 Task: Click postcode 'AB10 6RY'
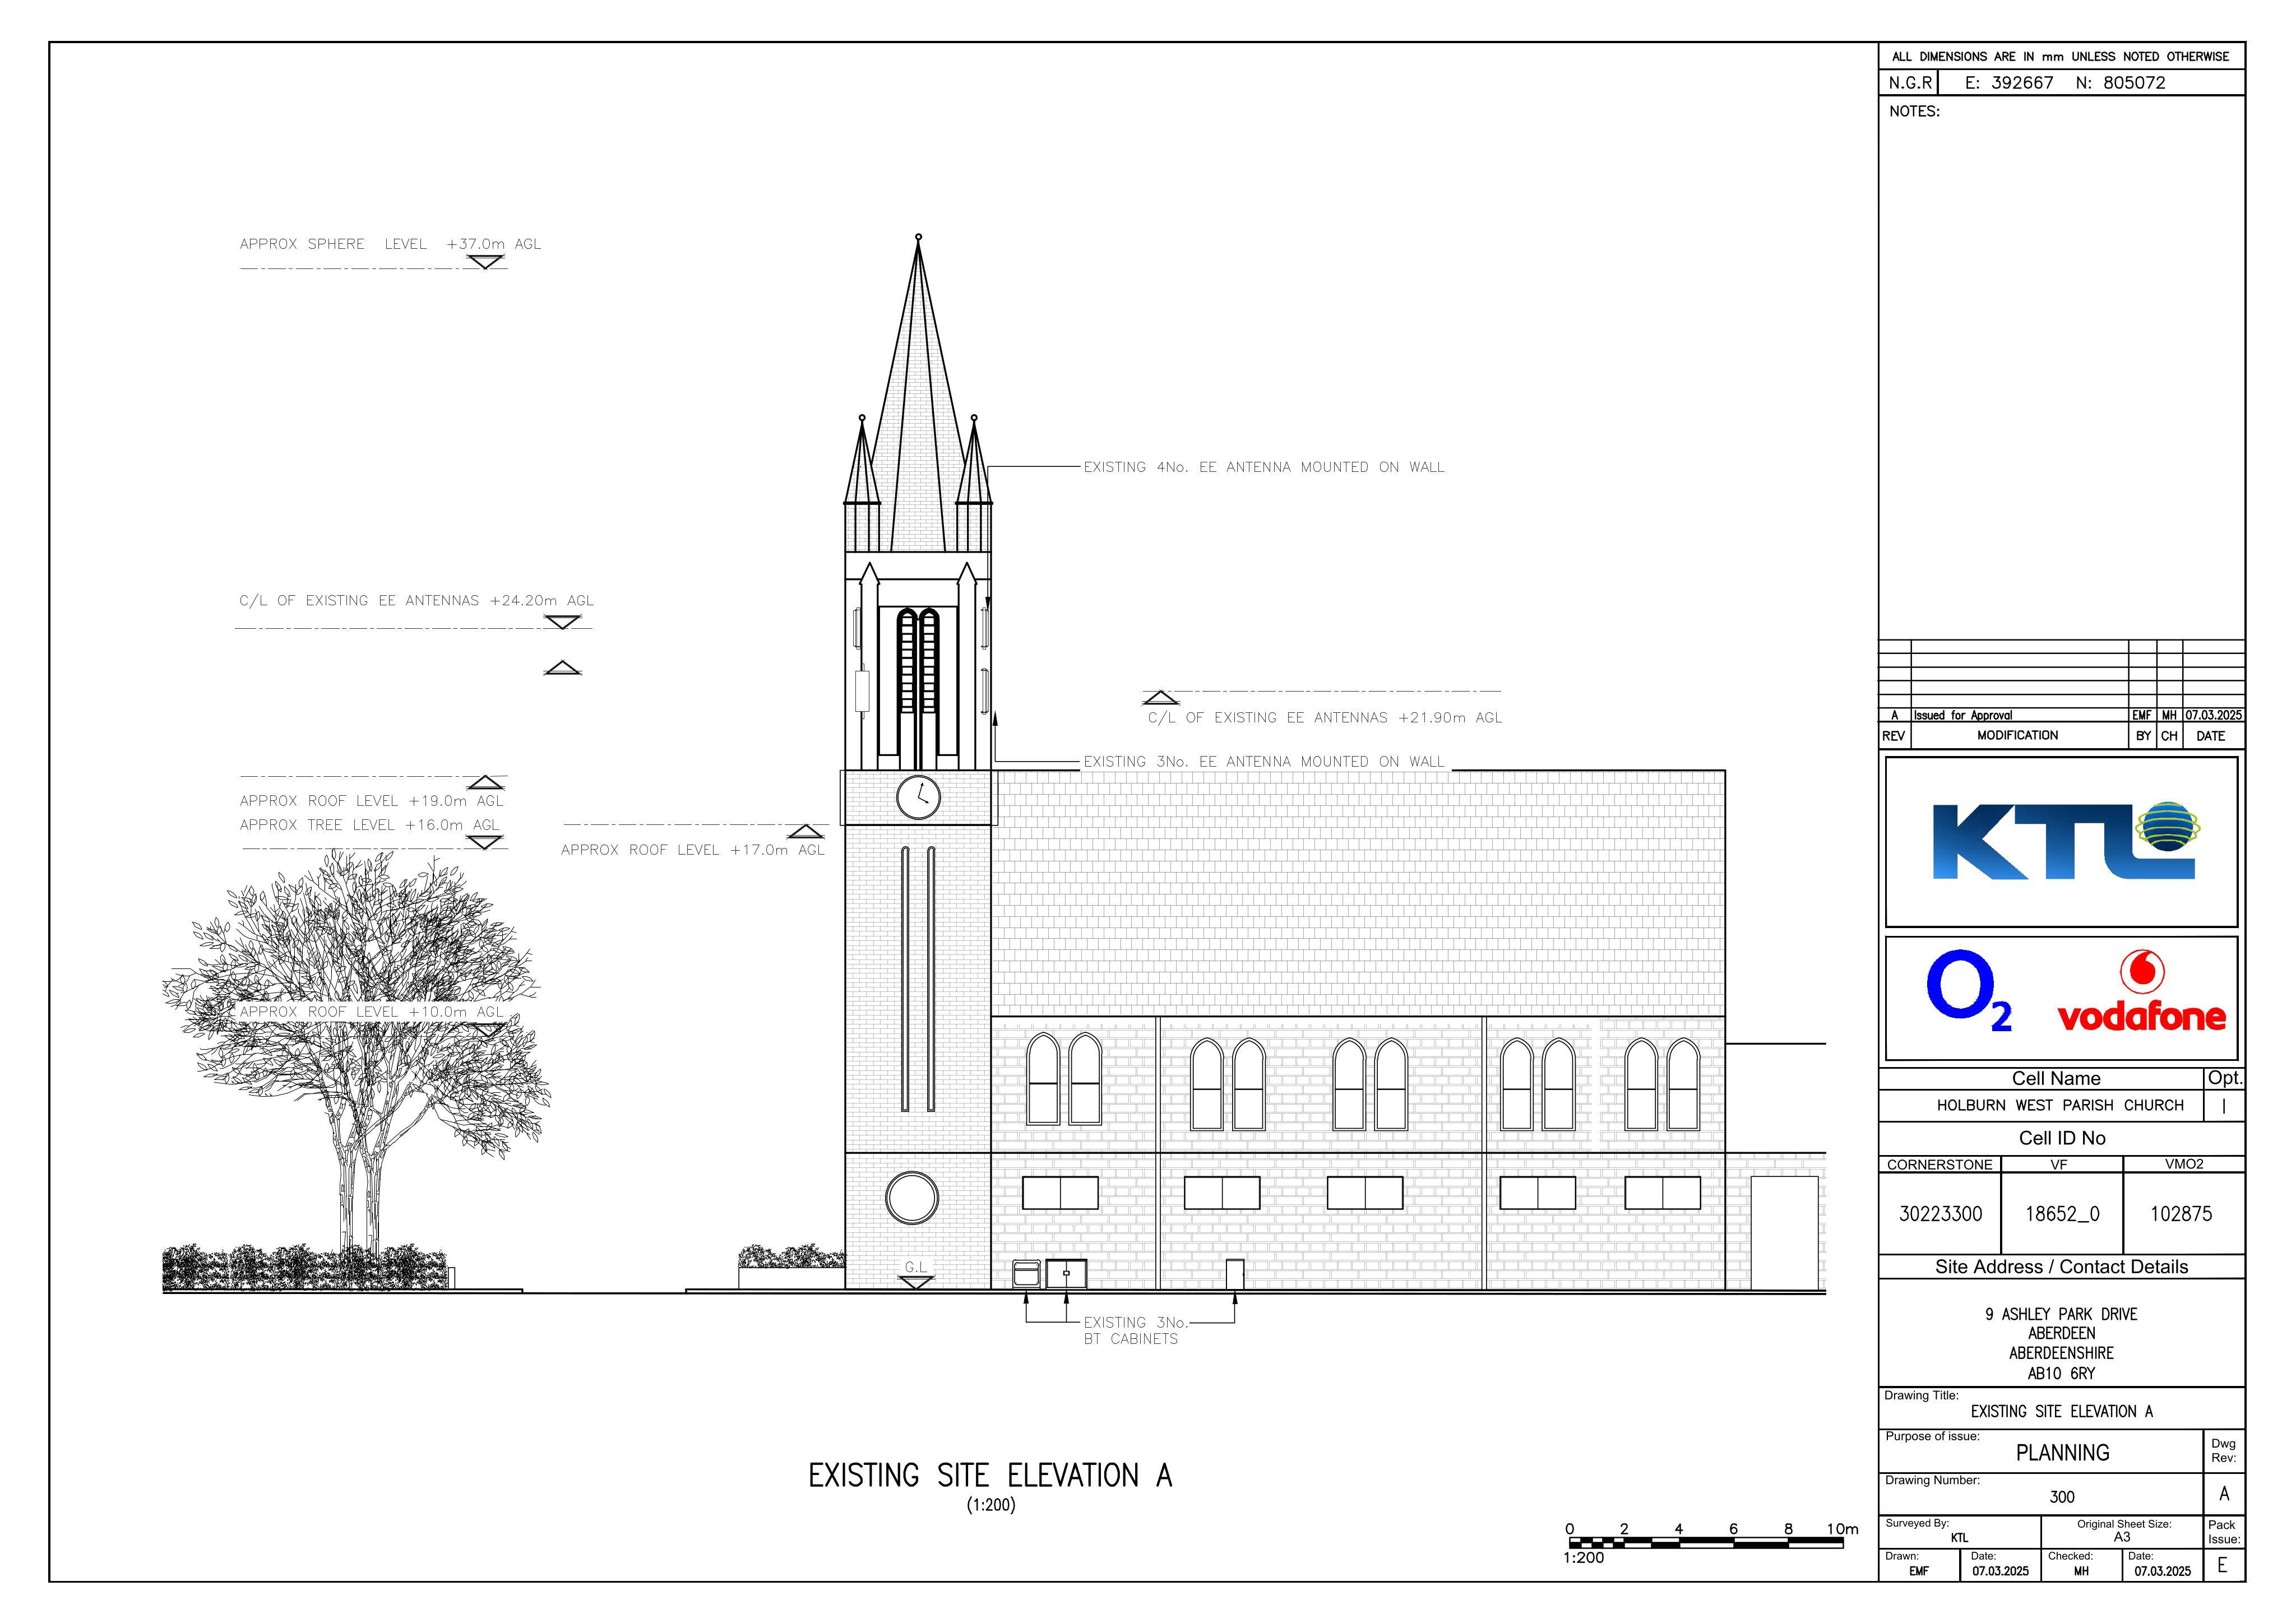pyautogui.click(x=2061, y=1374)
